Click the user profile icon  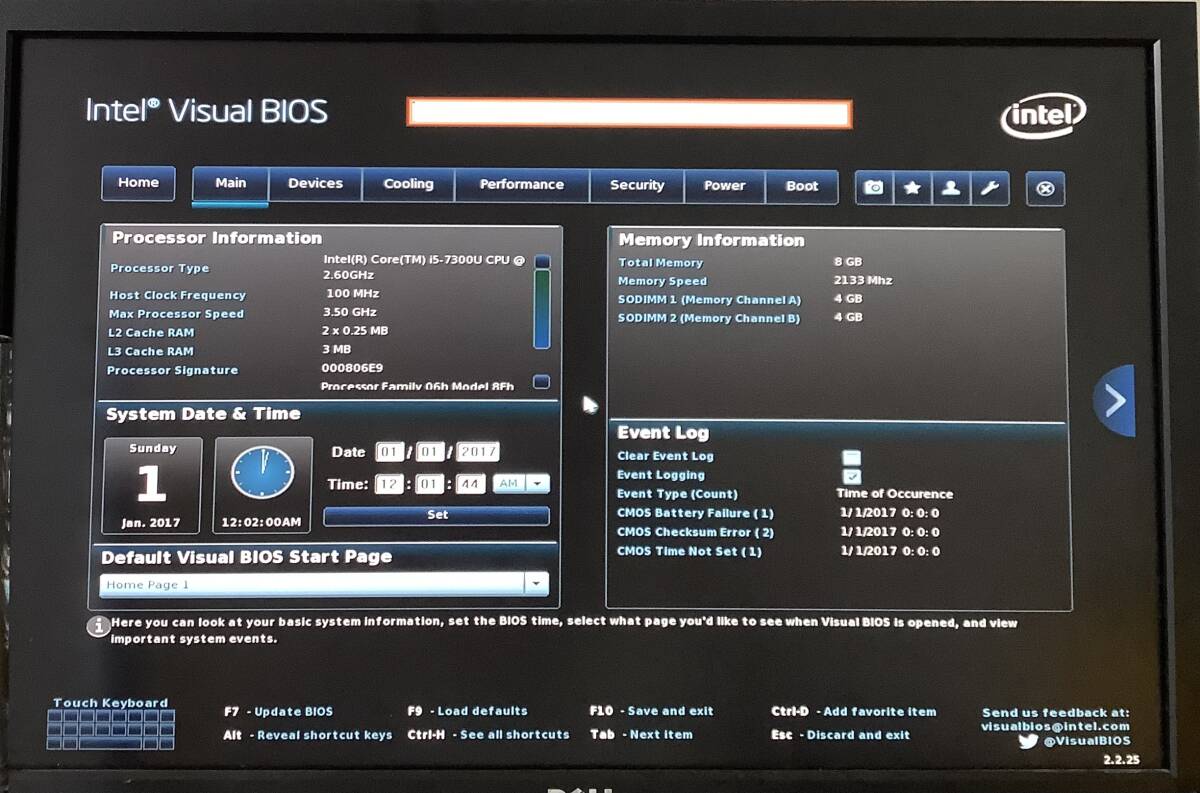click(x=950, y=188)
